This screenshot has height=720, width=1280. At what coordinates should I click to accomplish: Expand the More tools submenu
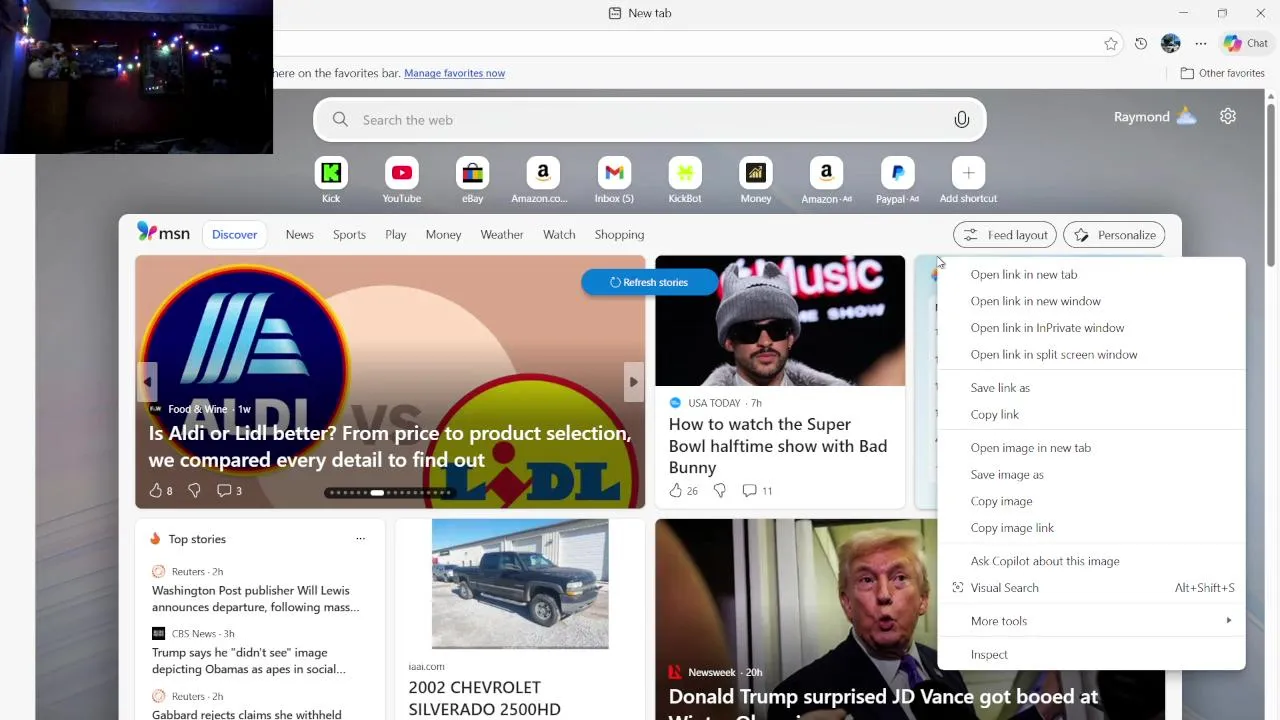[x=1091, y=621]
